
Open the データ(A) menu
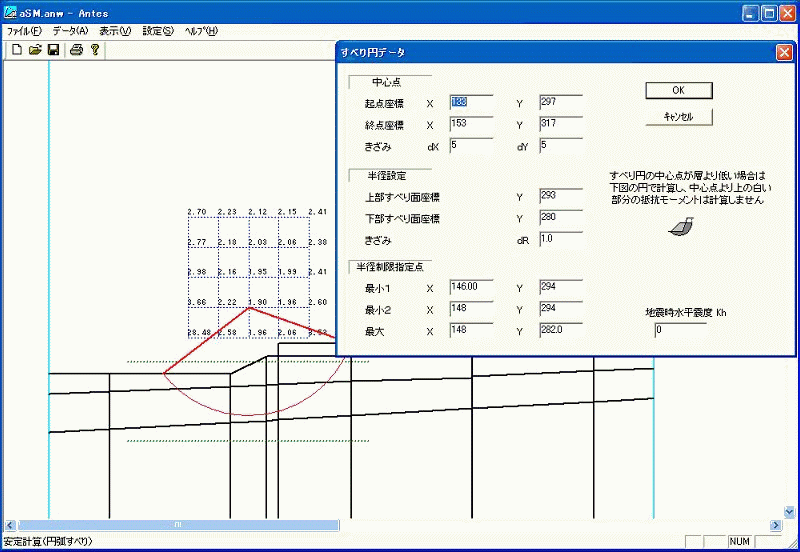[x=70, y=31]
